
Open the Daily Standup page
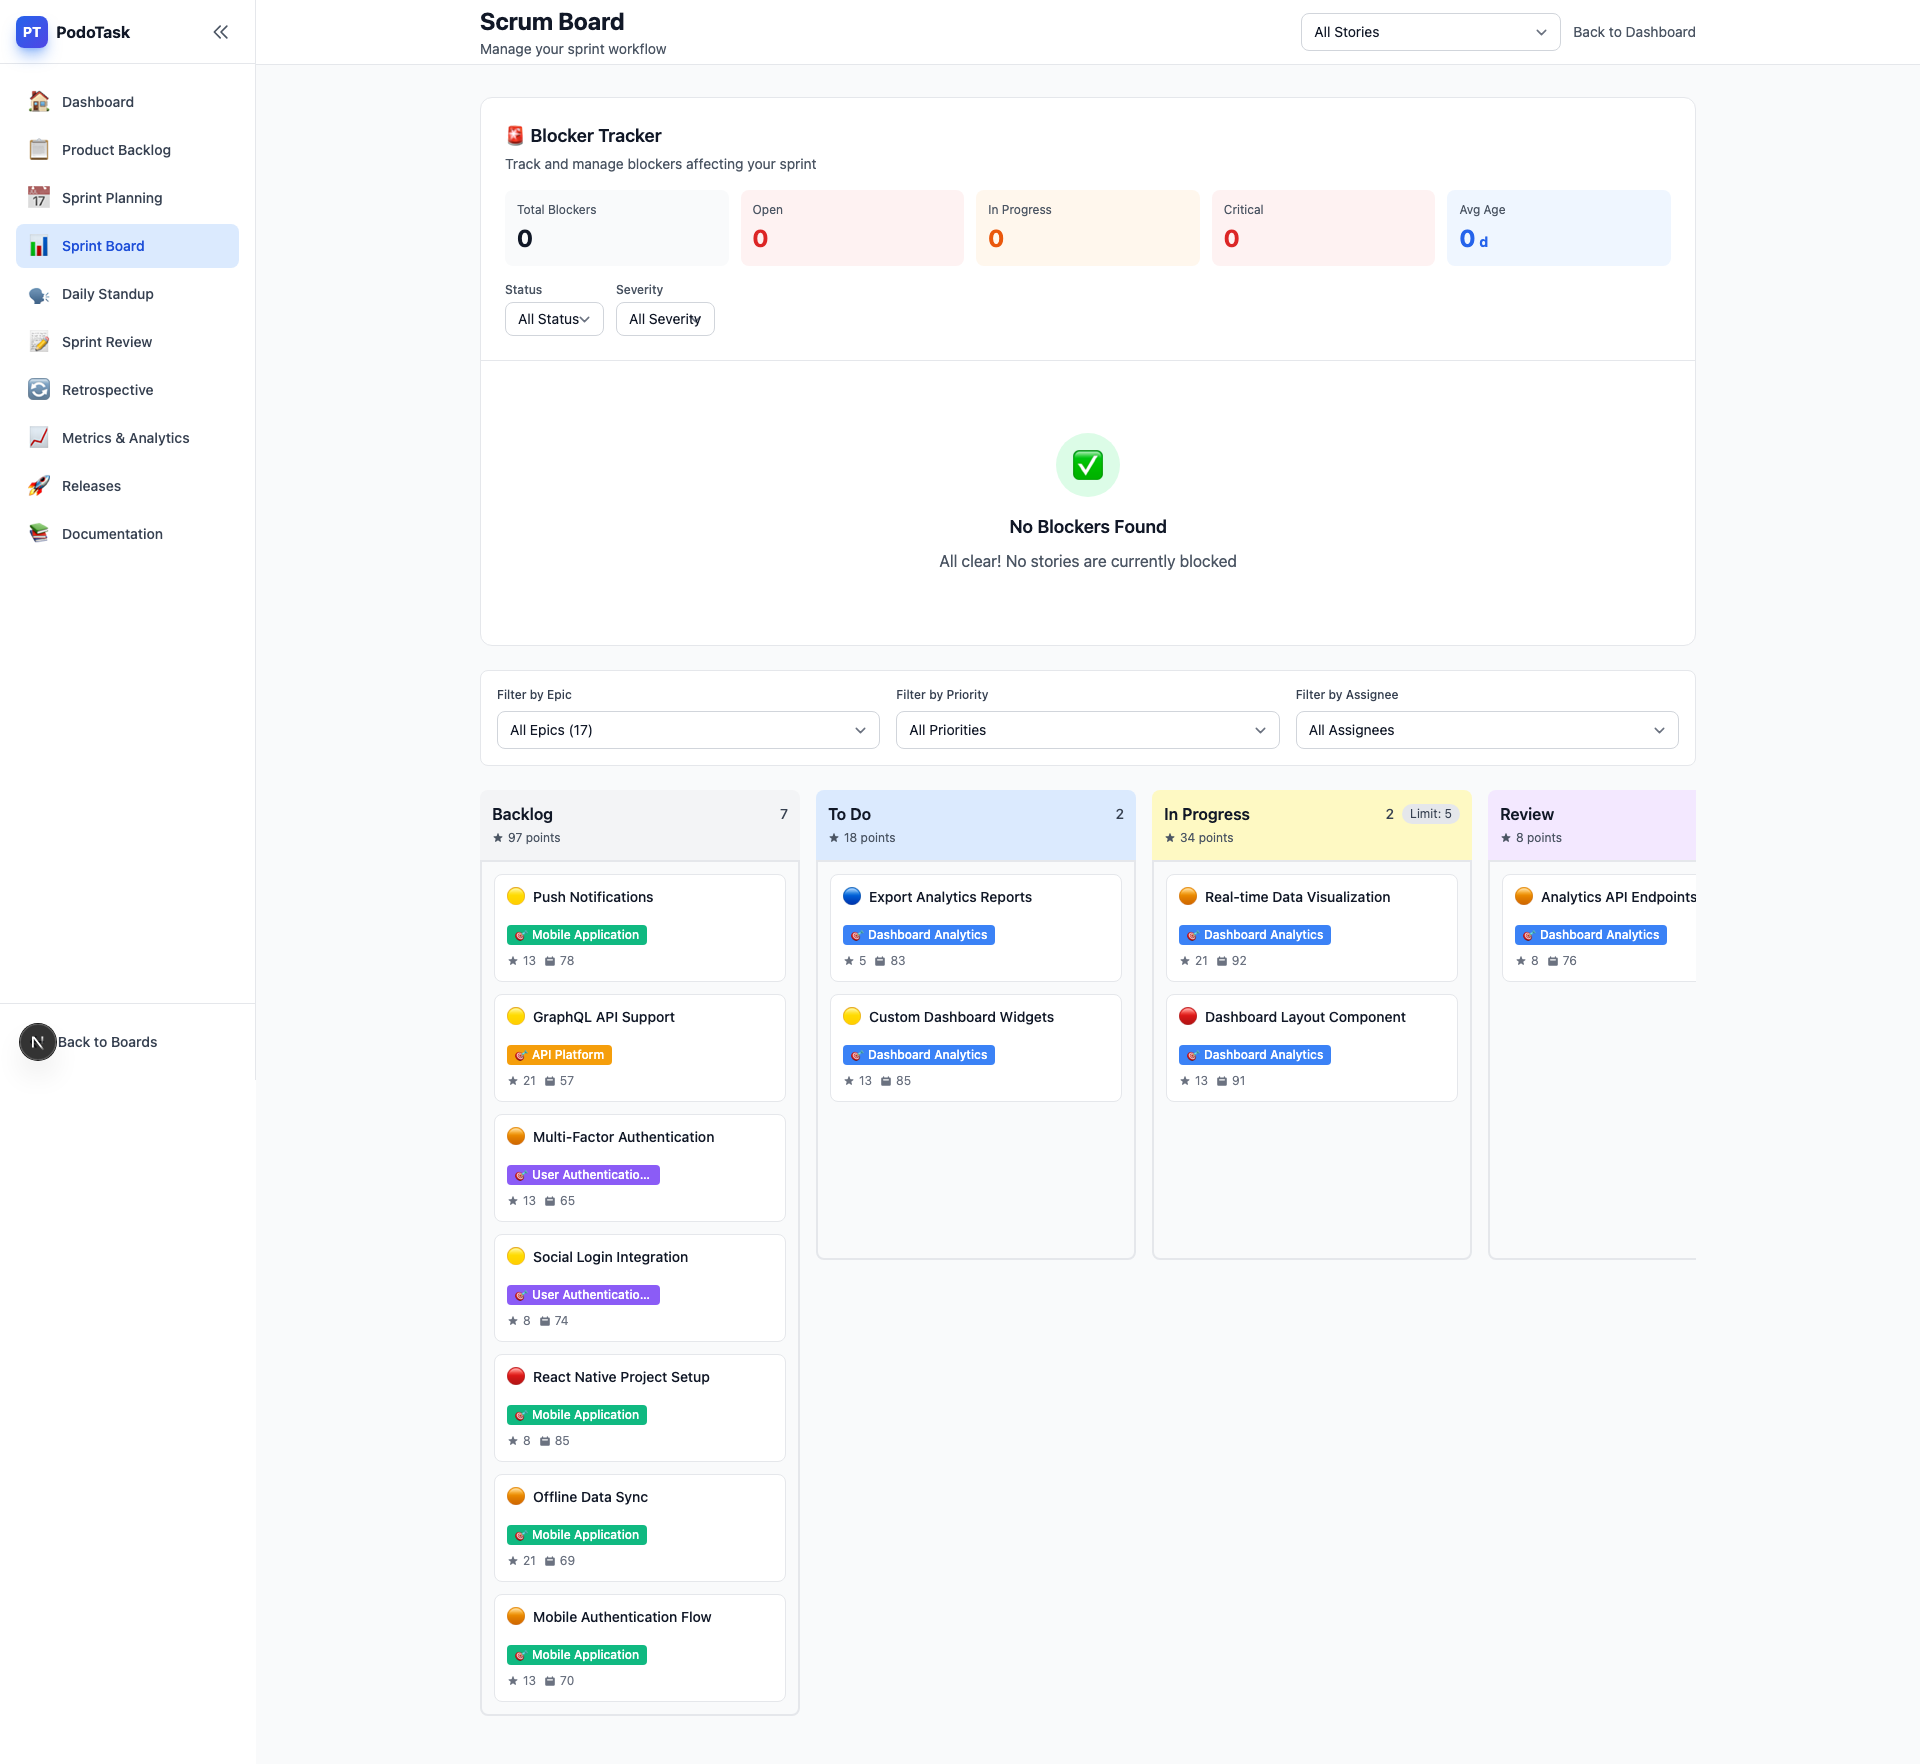click(108, 294)
